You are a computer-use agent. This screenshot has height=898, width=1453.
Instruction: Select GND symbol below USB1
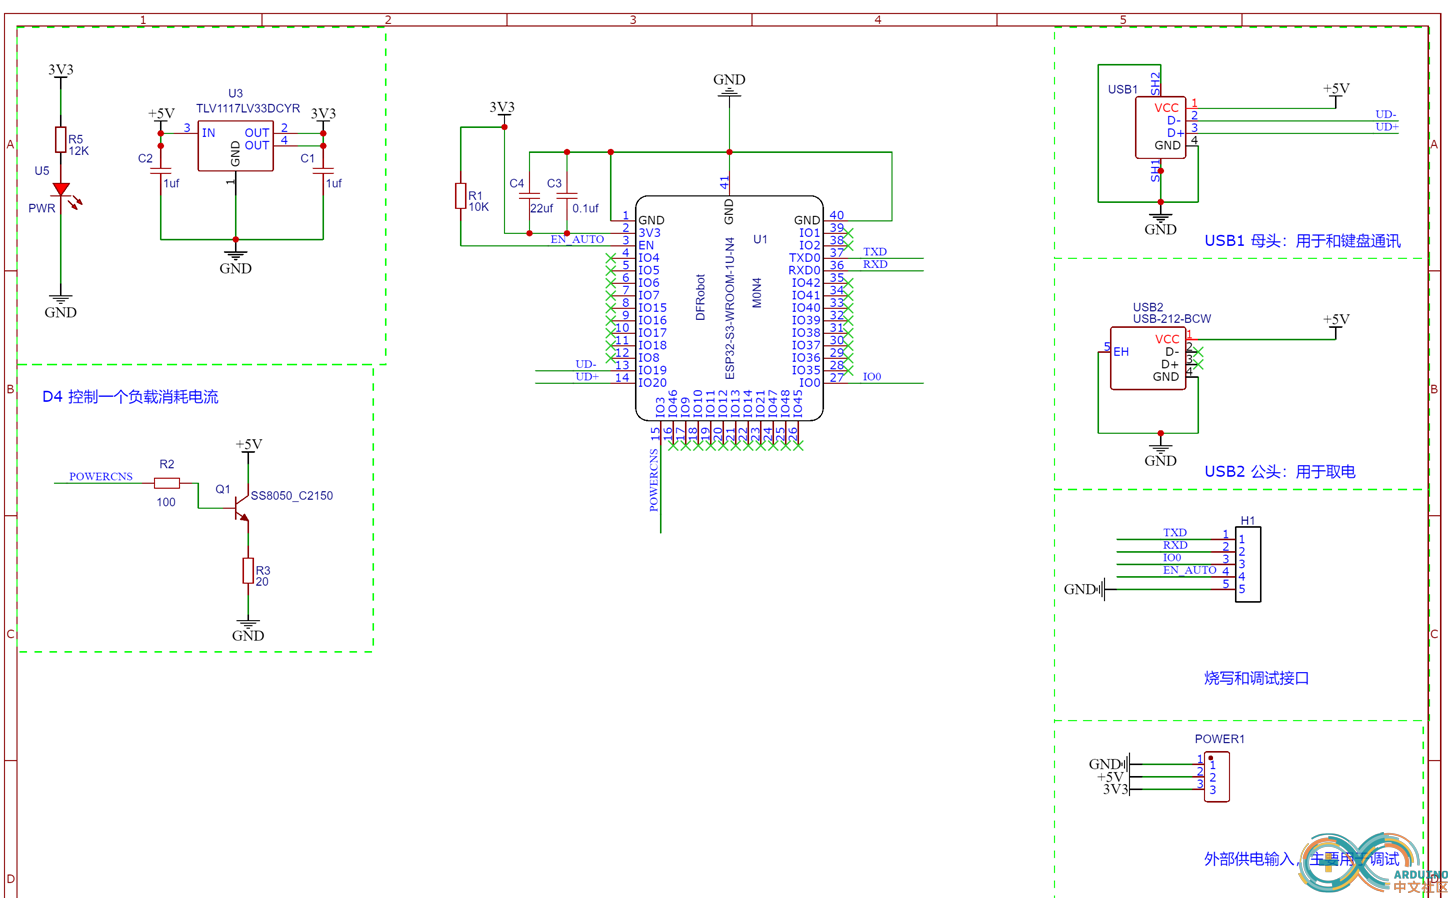click(1160, 223)
